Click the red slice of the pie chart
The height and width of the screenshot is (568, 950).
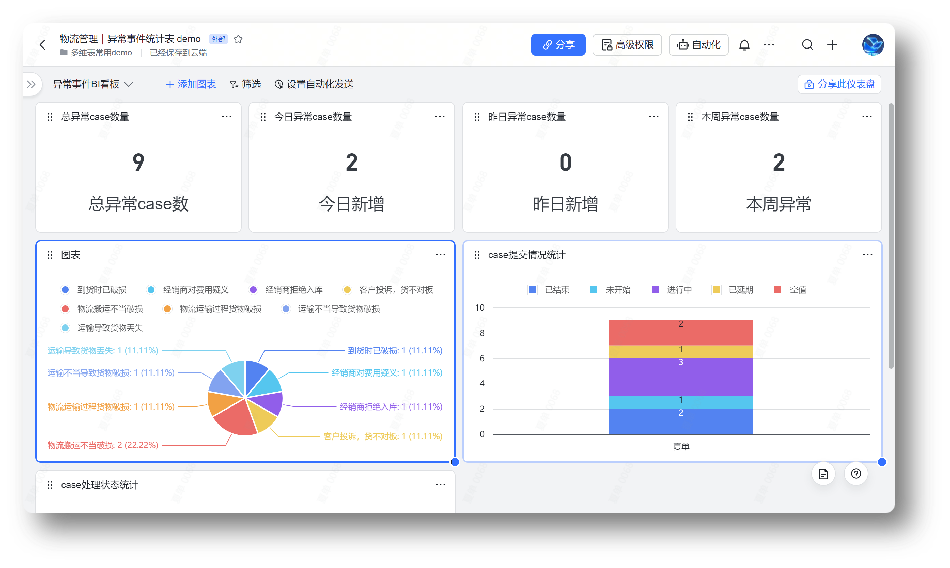(x=235, y=423)
